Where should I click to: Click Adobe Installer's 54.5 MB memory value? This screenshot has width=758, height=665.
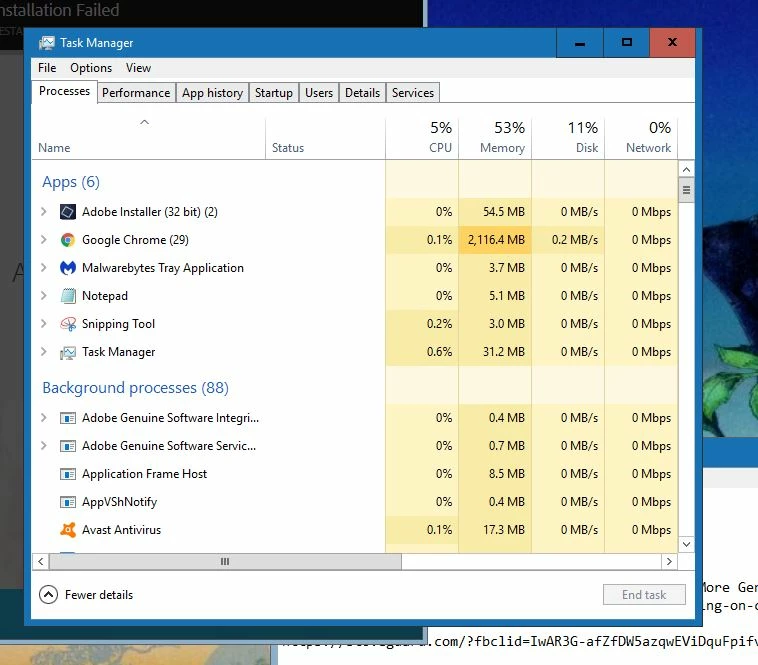503,212
